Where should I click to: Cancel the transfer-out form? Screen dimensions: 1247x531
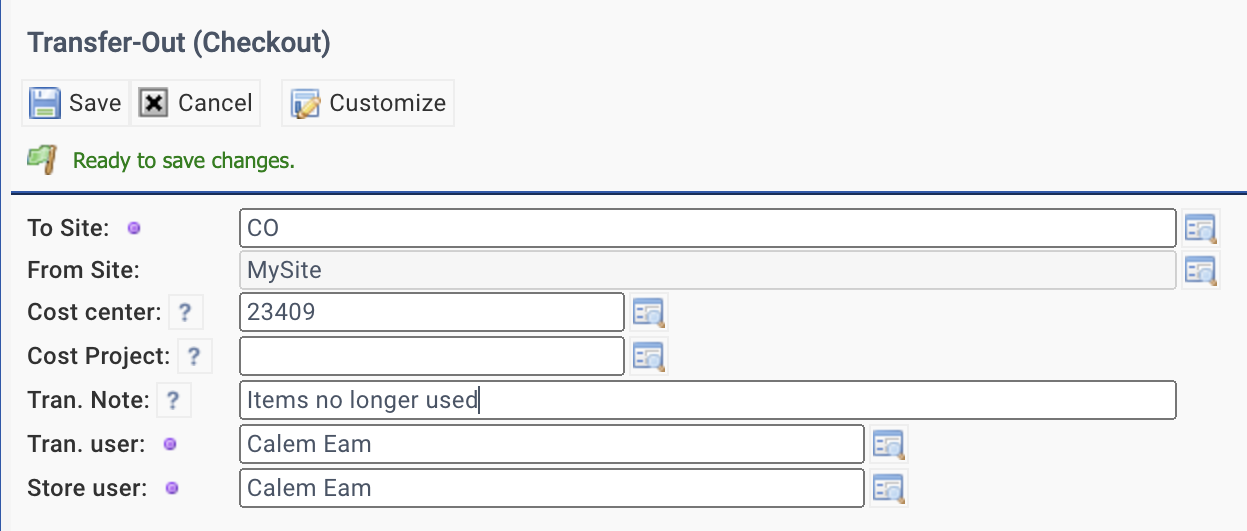(x=196, y=103)
